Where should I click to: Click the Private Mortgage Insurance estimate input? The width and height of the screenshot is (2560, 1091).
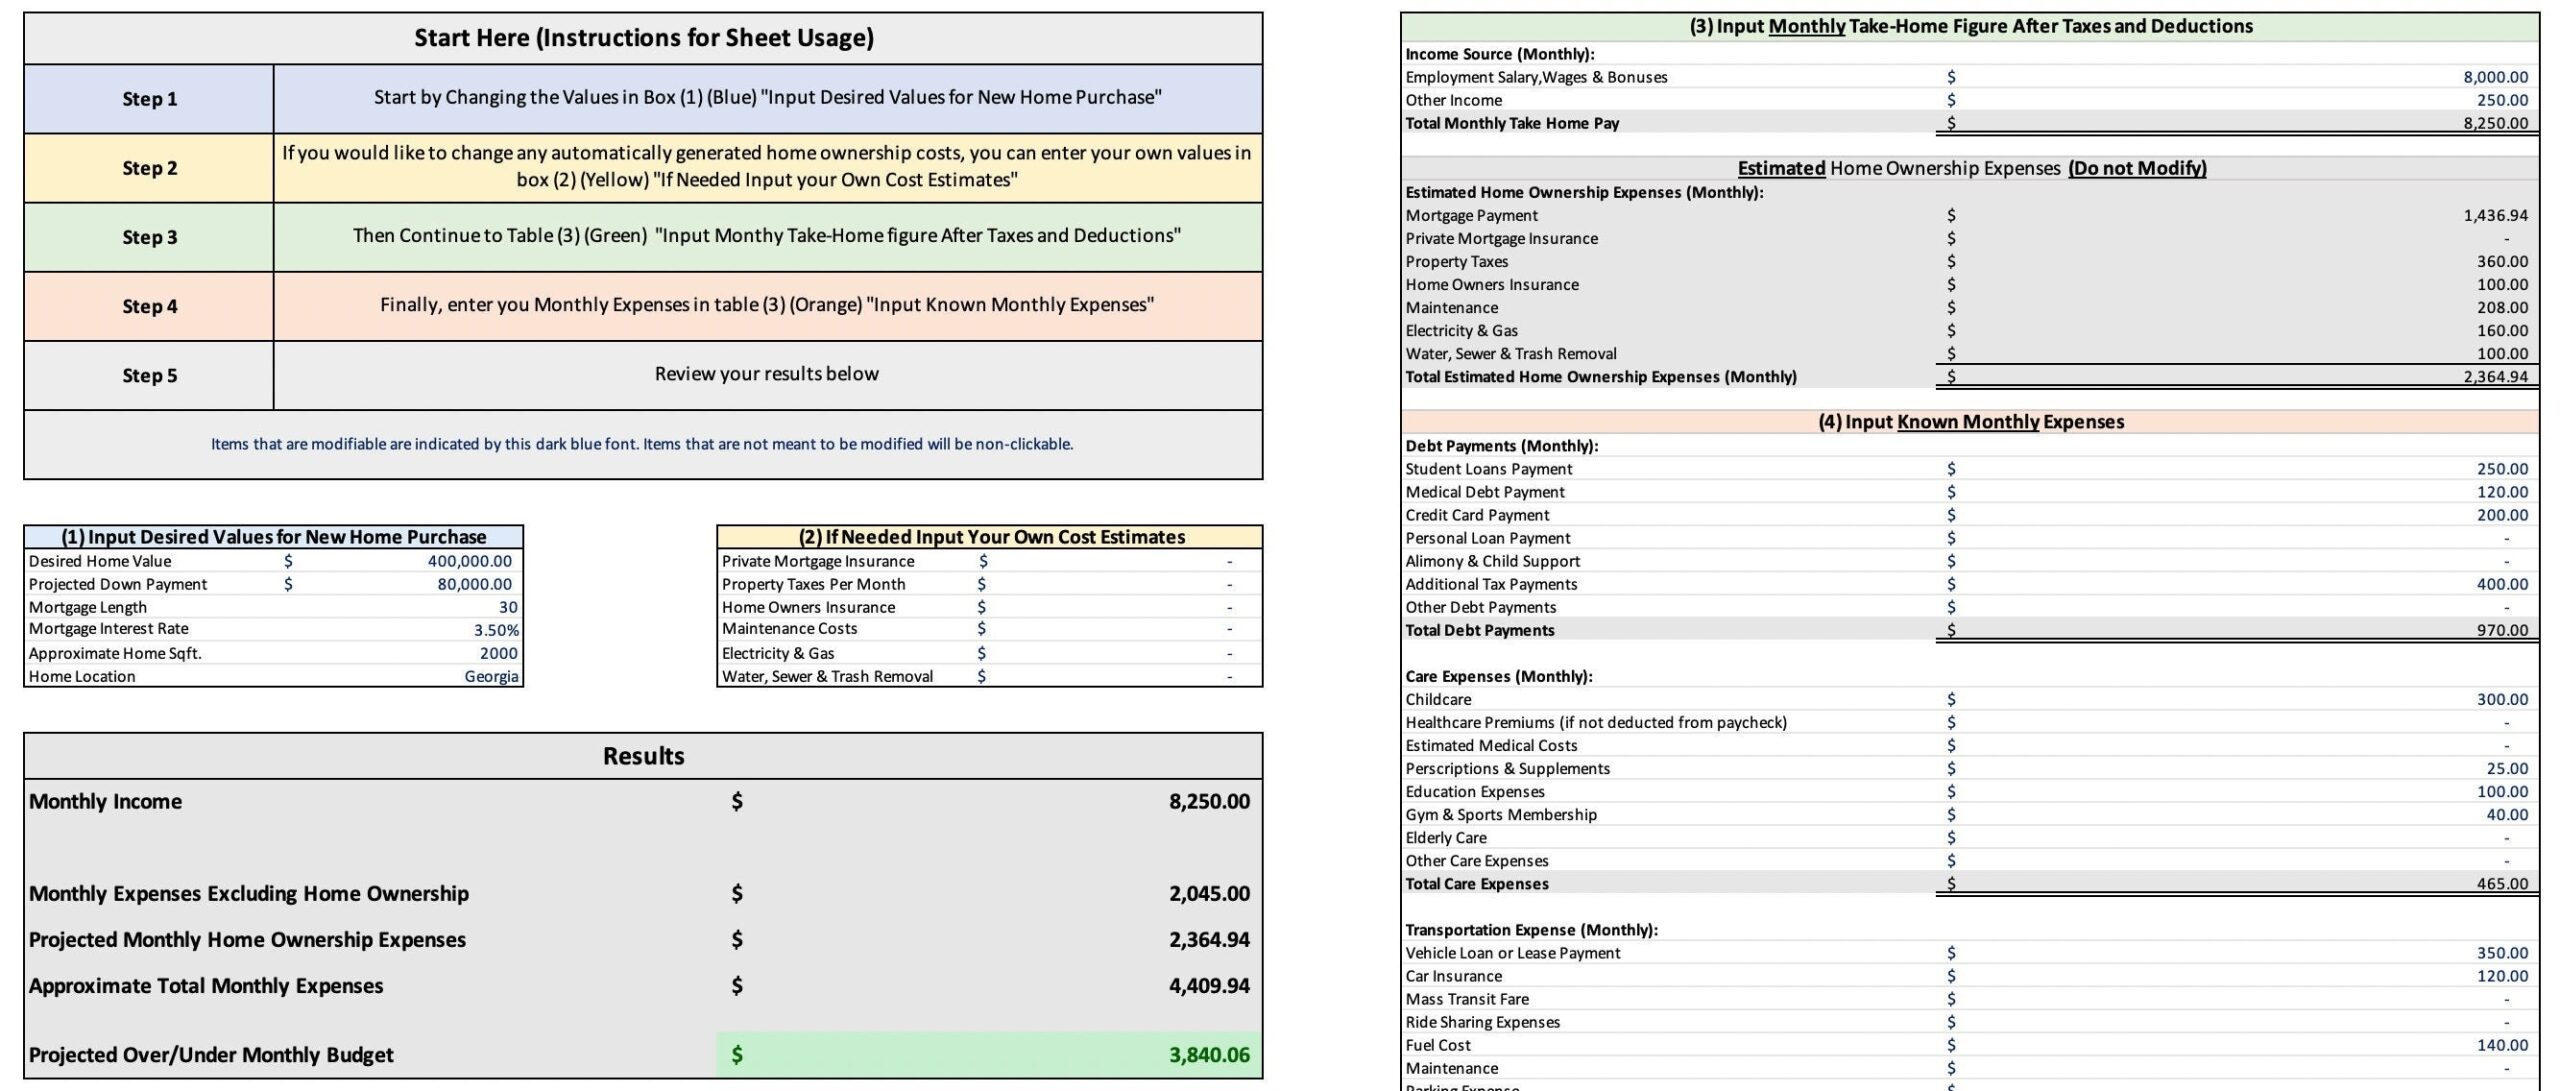pos(1228,561)
